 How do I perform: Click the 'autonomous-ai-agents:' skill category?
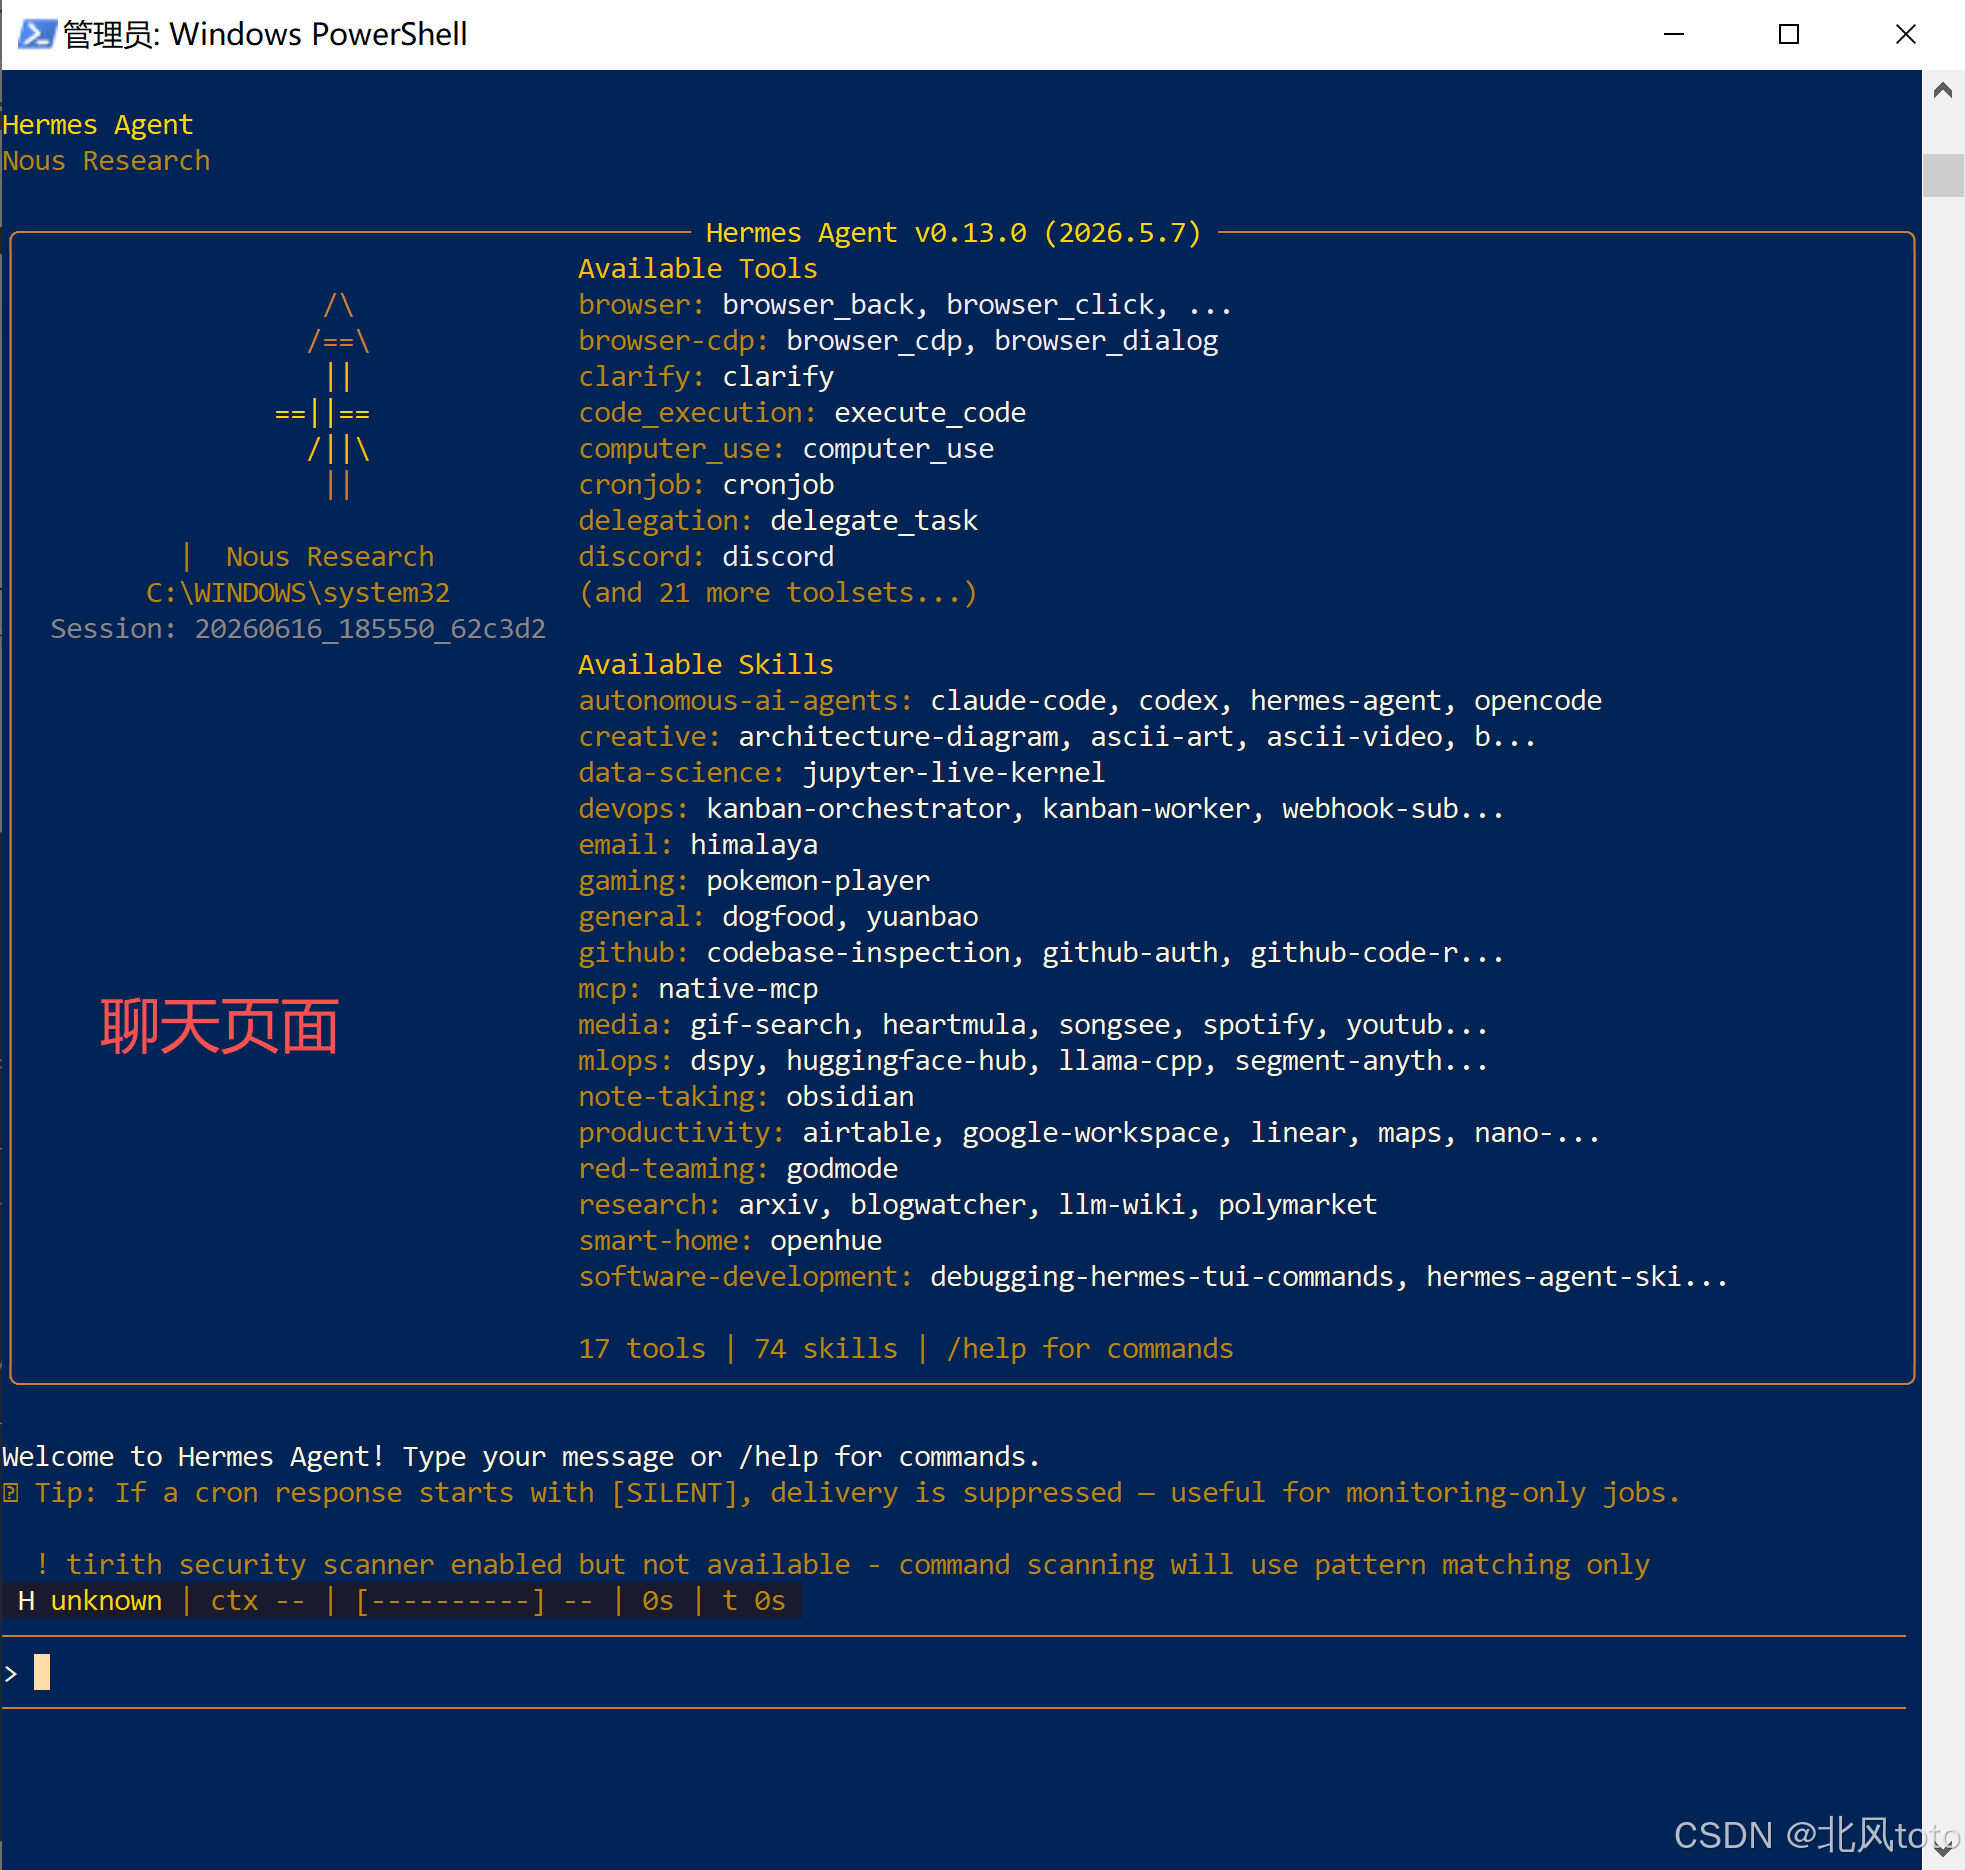745,701
